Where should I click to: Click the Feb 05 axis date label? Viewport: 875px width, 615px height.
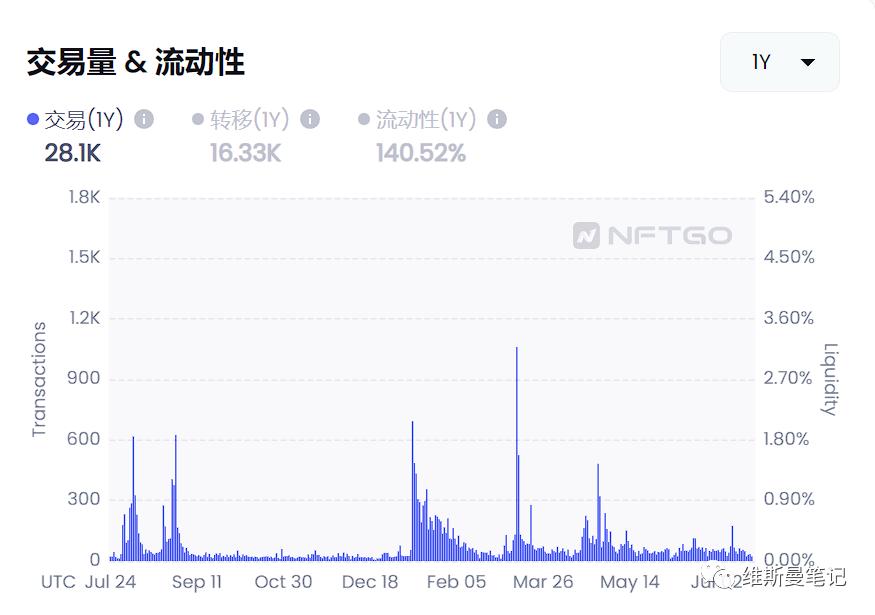(x=455, y=581)
